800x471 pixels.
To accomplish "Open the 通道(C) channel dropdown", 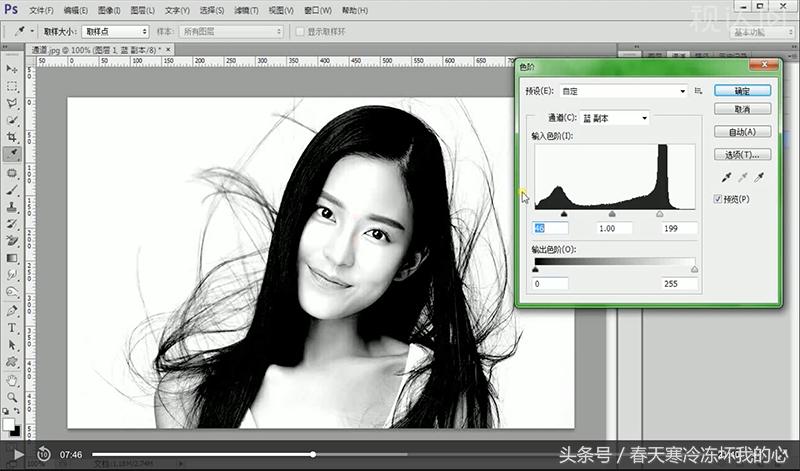I will 645,118.
